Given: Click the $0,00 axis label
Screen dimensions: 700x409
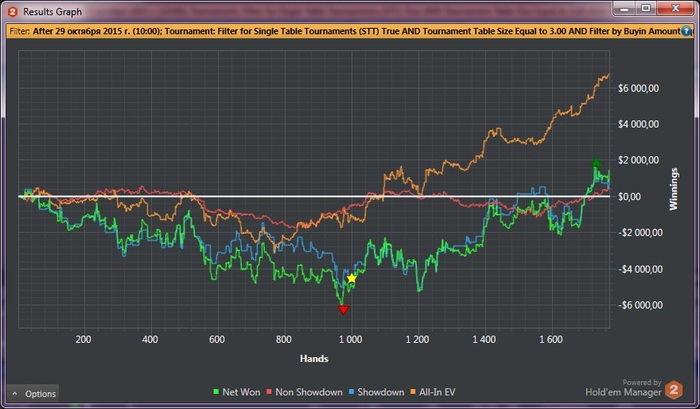Looking at the screenshot, I should (629, 196).
